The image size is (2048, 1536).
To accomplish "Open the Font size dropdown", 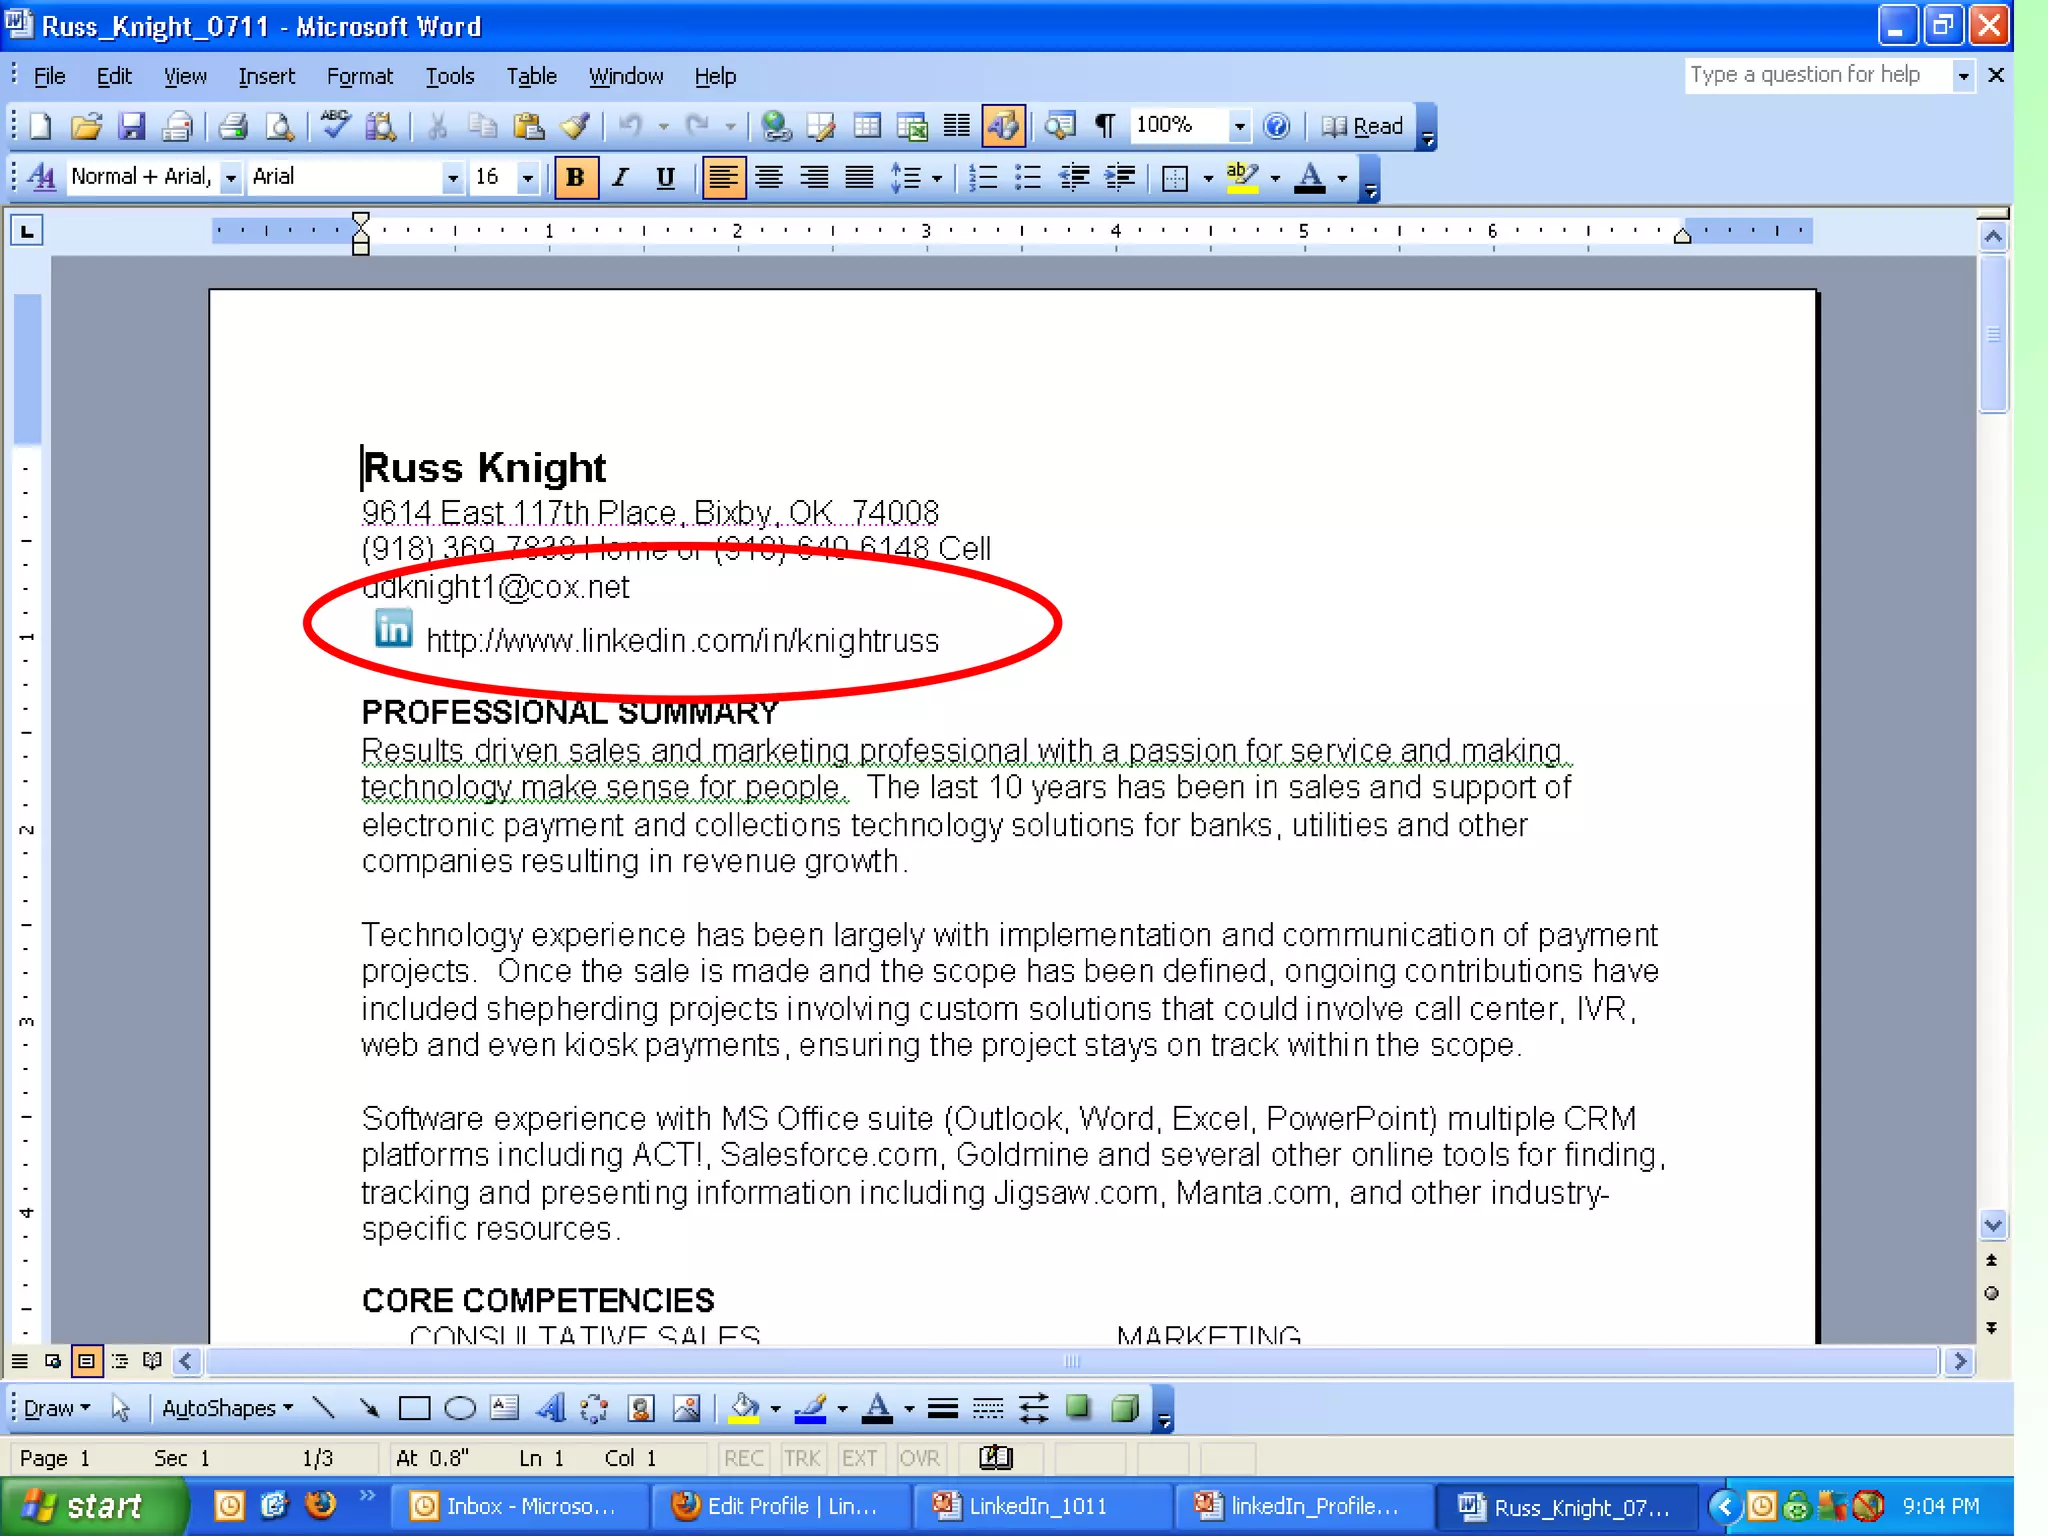I will coord(528,178).
